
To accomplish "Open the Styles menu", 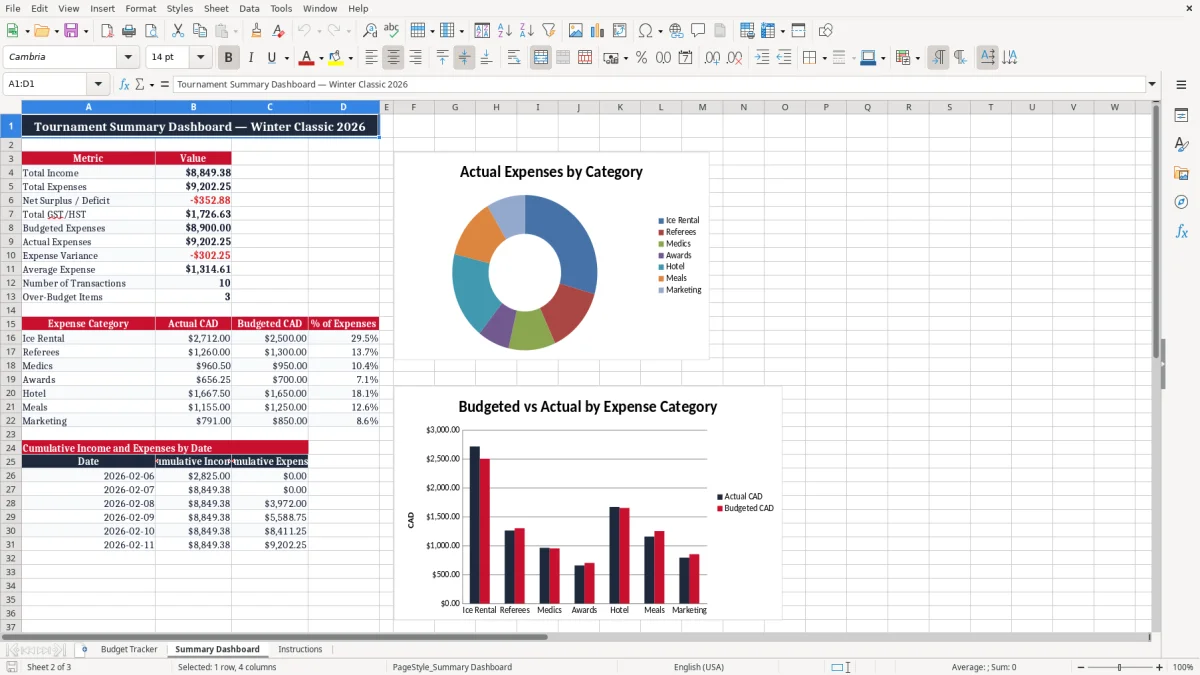I will [x=180, y=8].
